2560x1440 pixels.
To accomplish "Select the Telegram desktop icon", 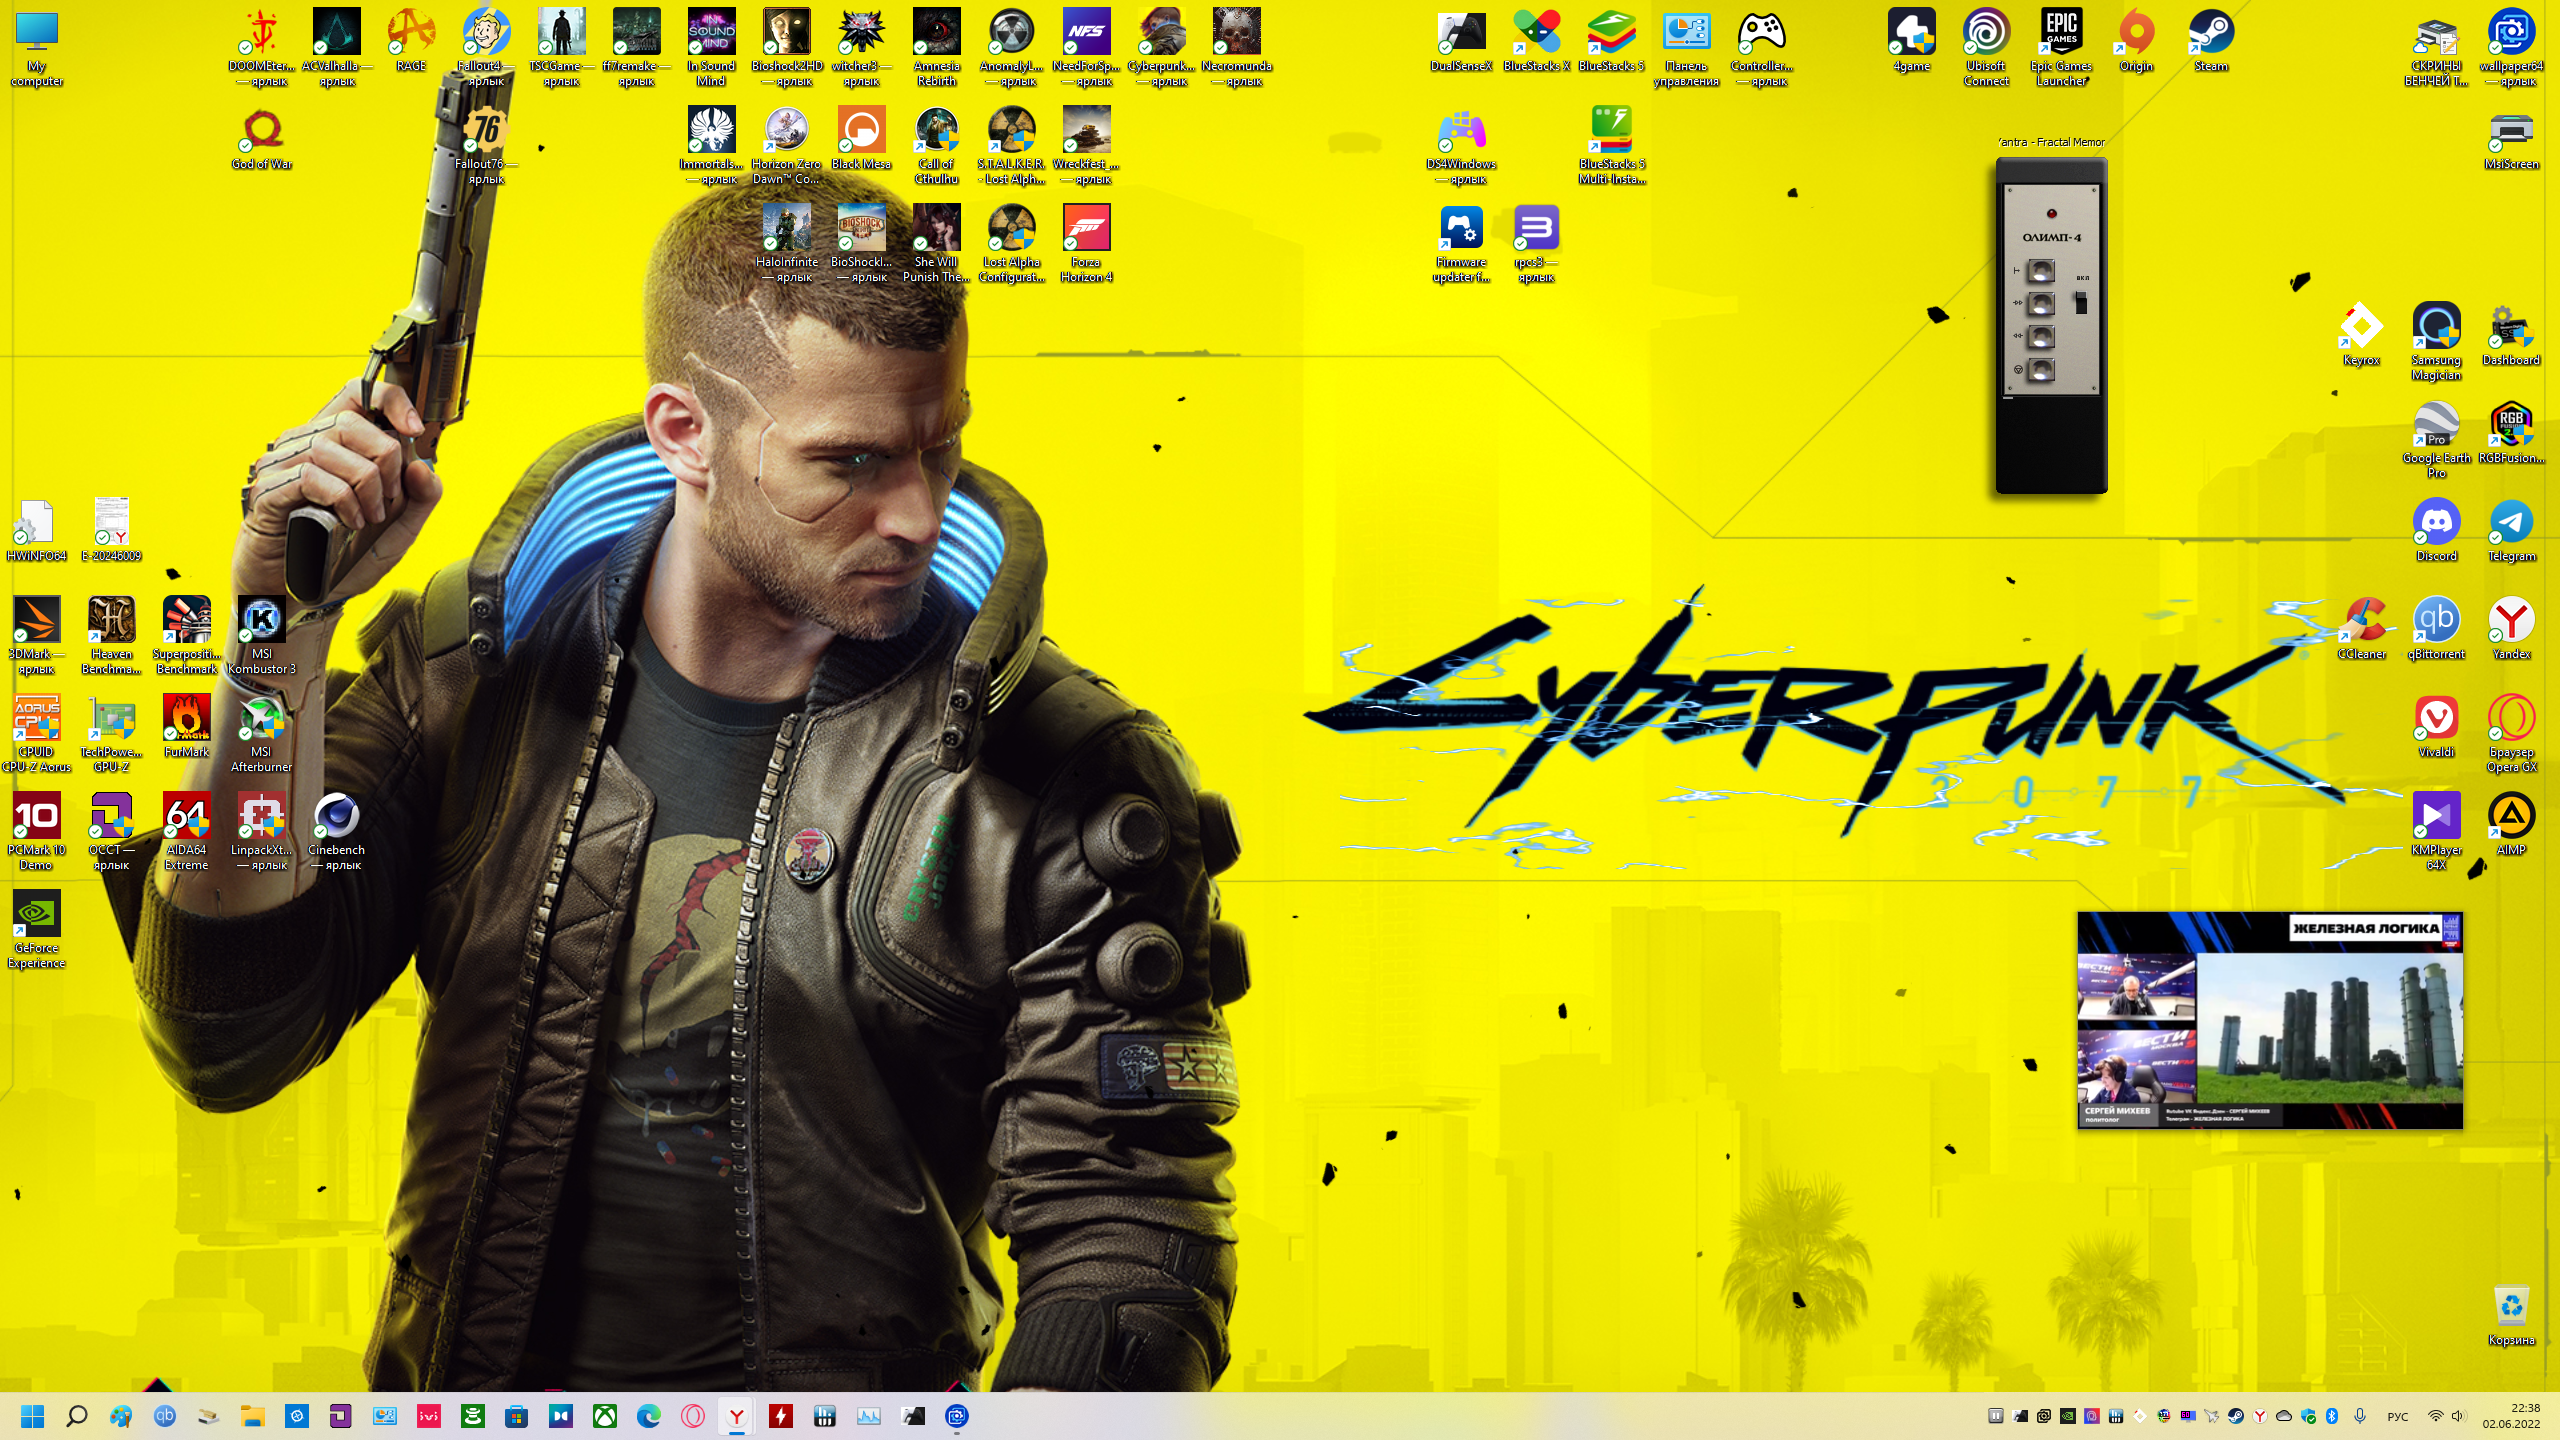I will coord(2511,524).
